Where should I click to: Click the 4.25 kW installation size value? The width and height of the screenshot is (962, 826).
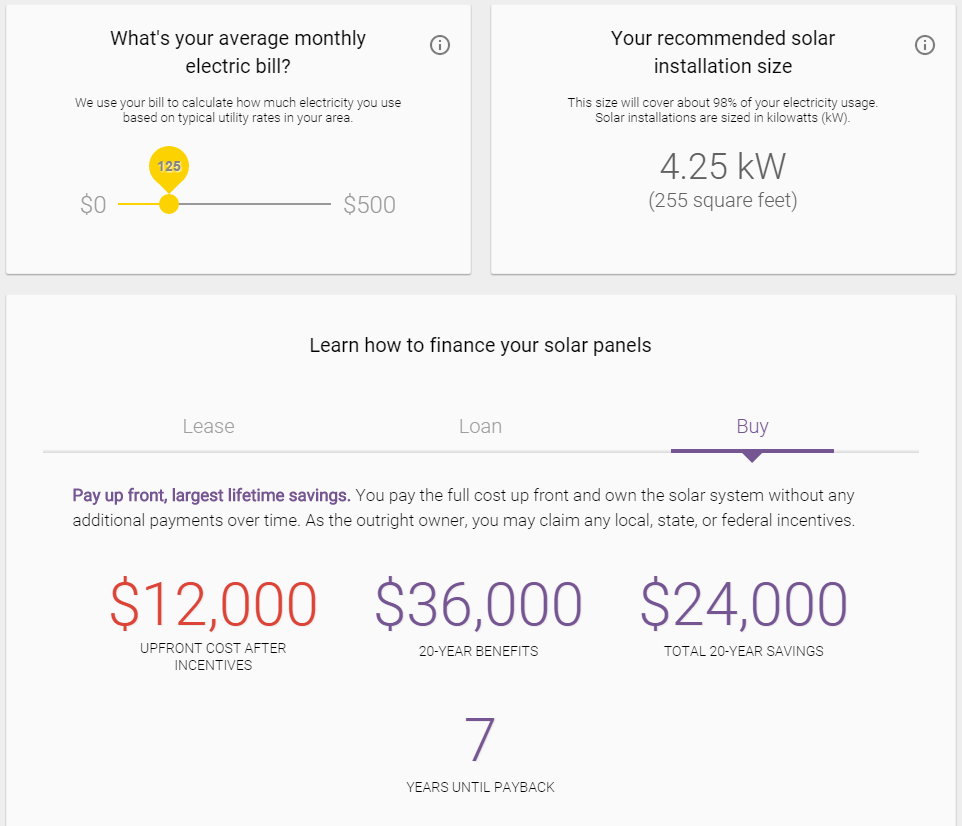(x=723, y=165)
